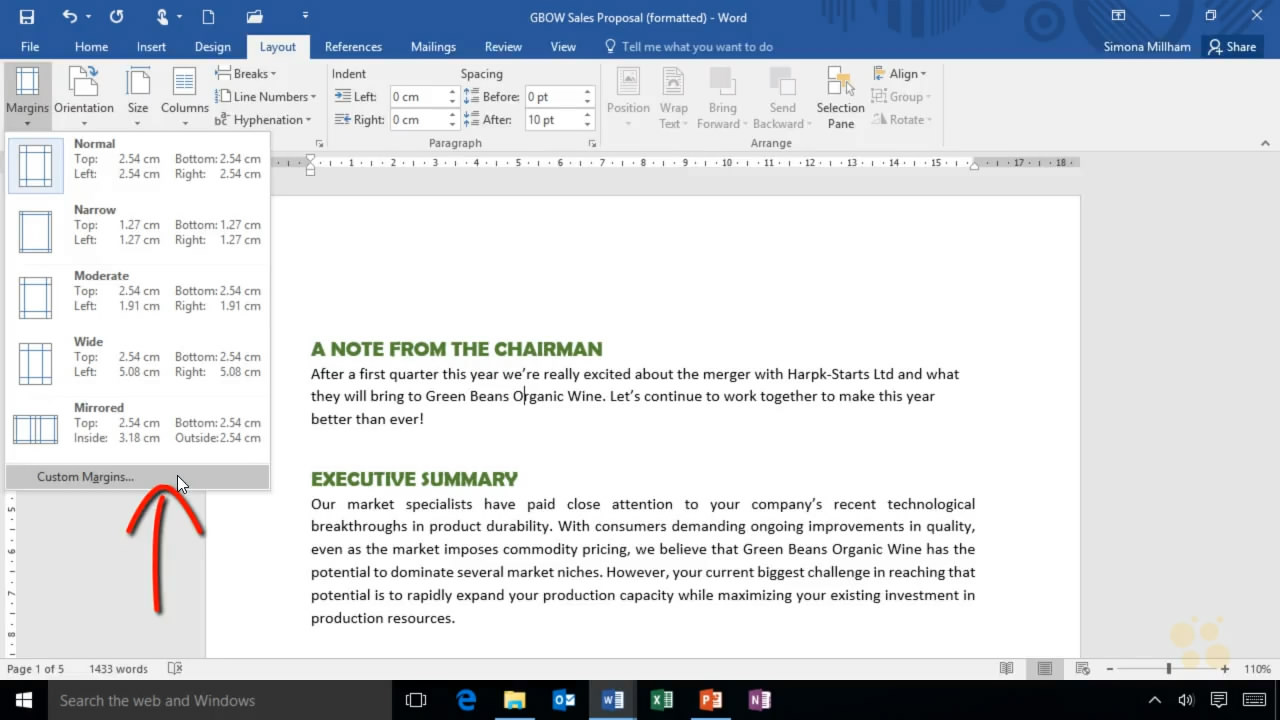Open the Group dropdown
1280x720 pixels.
(901, 96)
